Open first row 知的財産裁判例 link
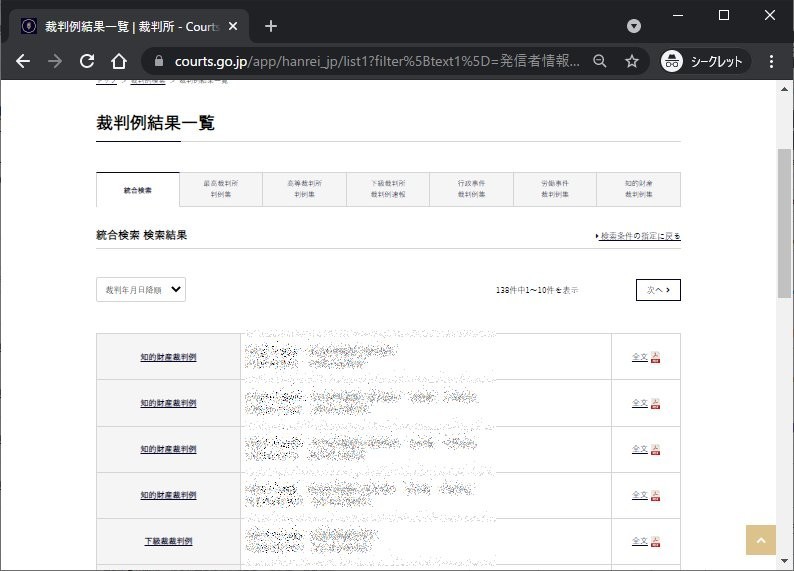794x571 pixels. [168, 357]
